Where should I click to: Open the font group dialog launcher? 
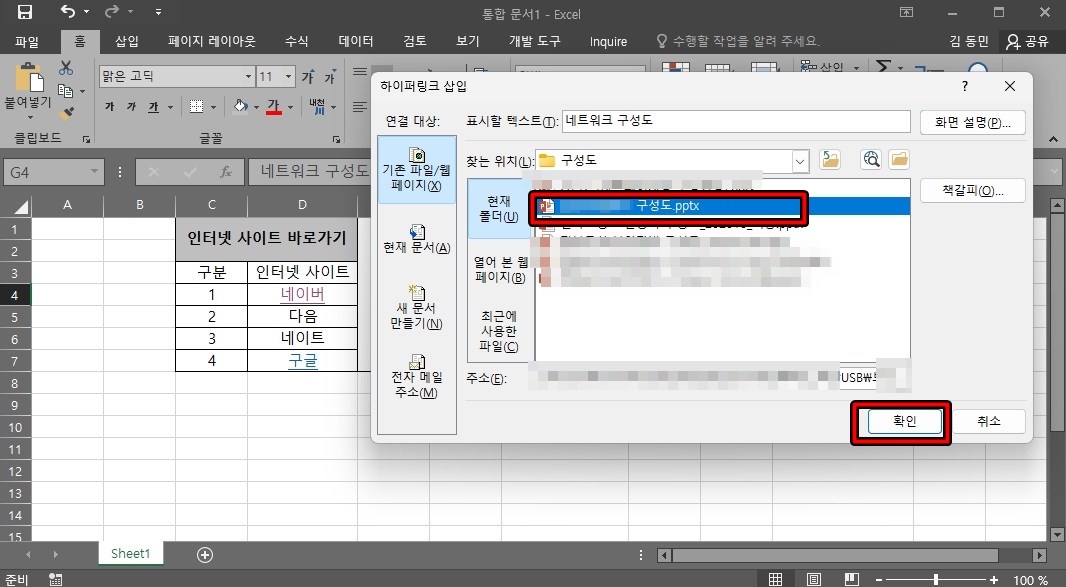(x=336, y=139)
